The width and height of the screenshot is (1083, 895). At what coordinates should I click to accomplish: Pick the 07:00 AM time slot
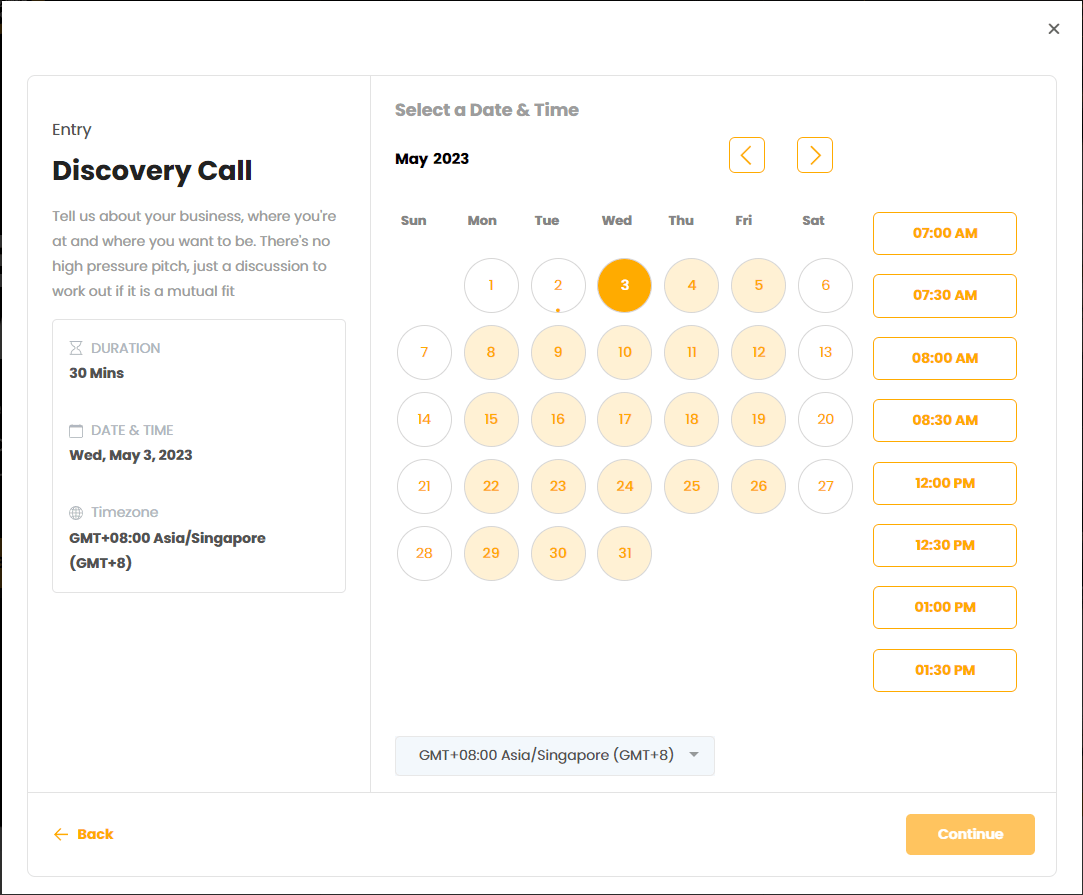[944, 233]
